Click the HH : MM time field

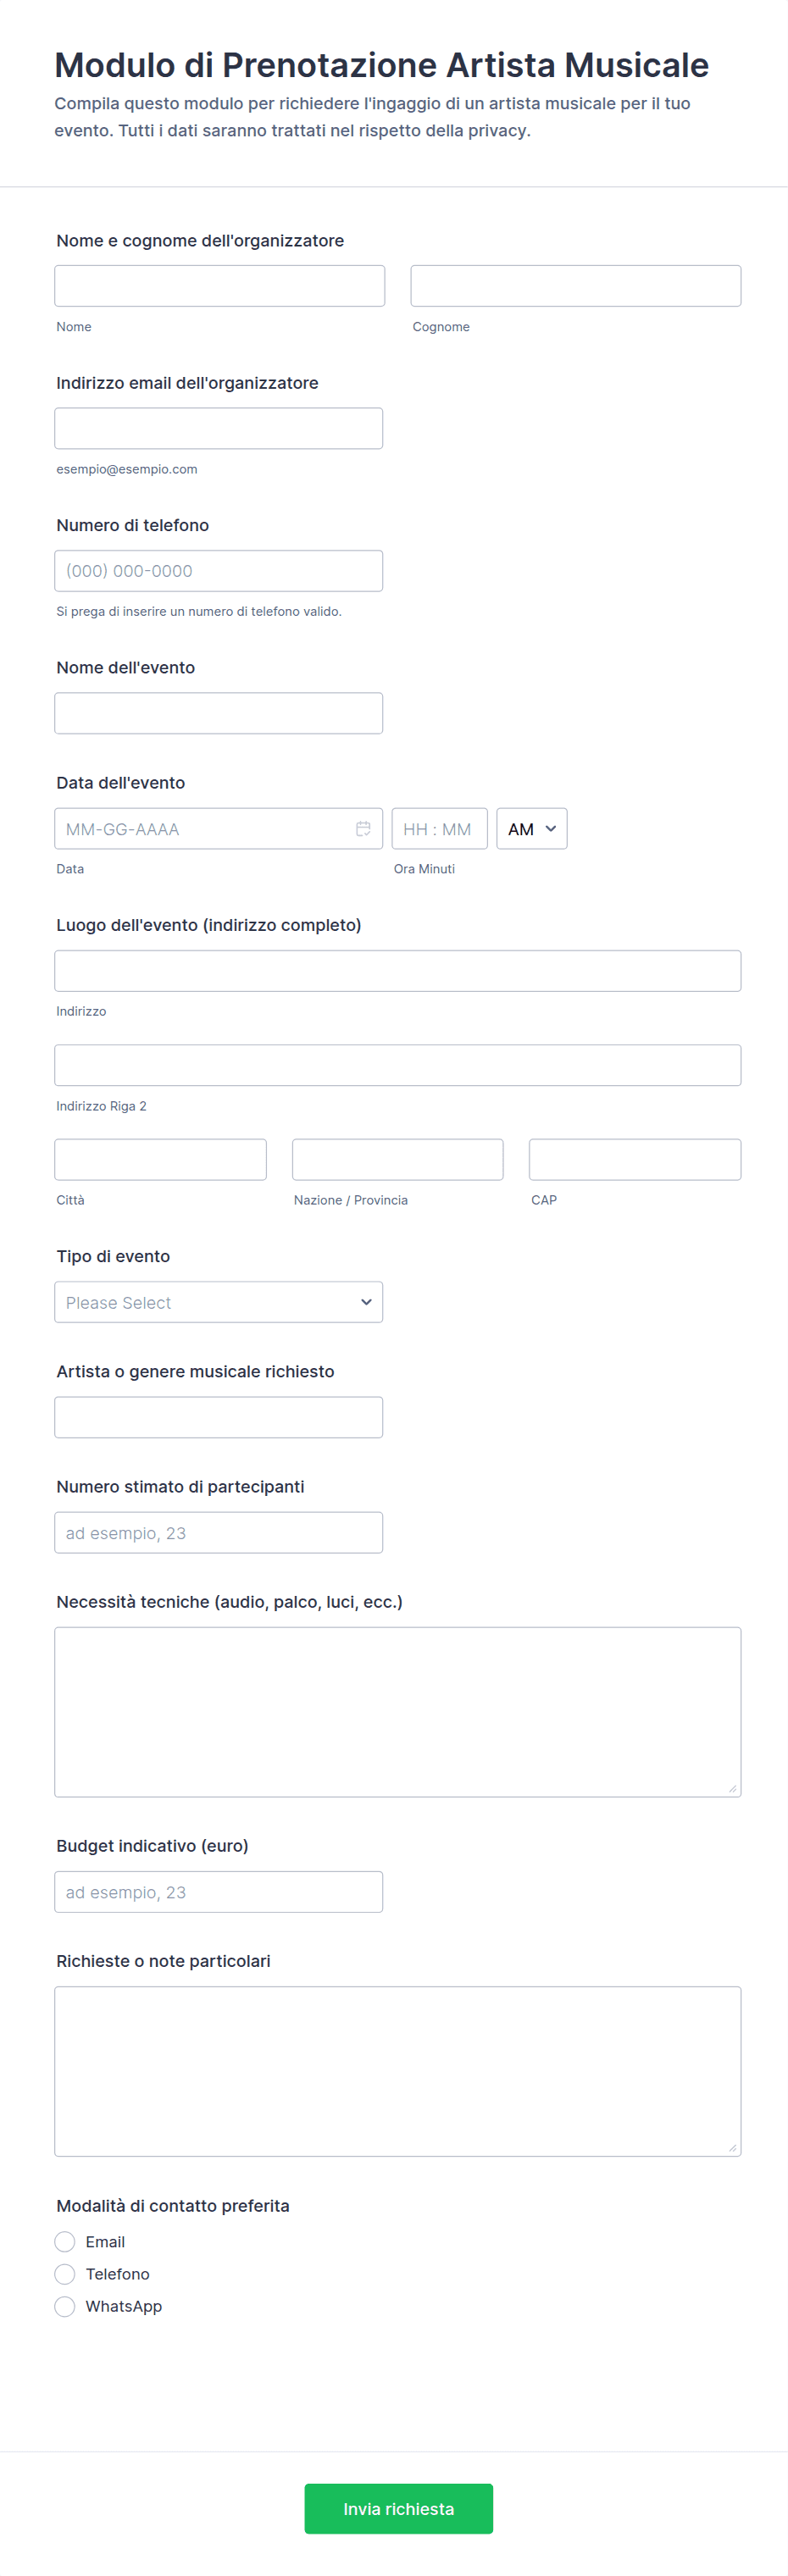[x=439, y=829]
